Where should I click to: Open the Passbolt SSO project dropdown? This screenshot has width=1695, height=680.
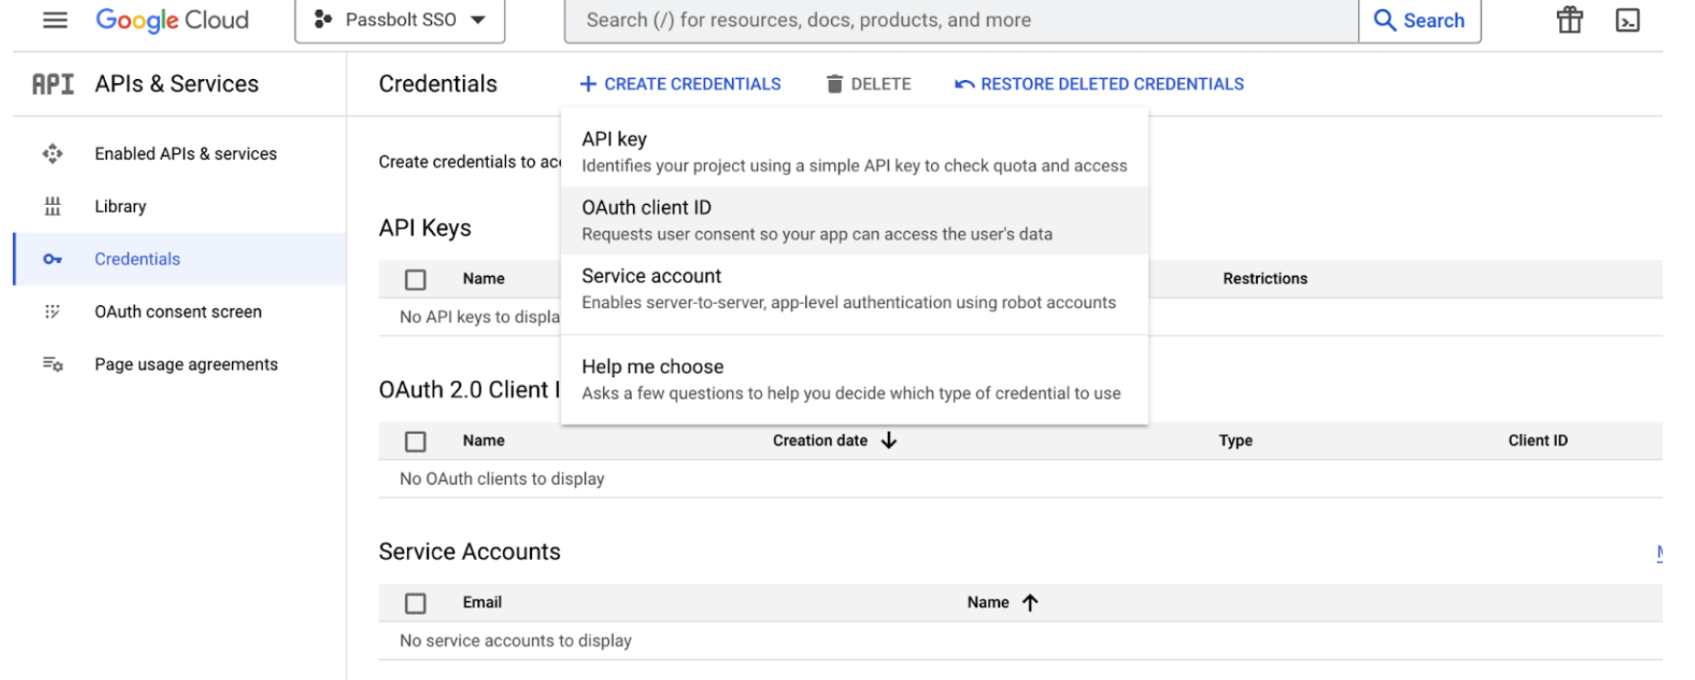click(400, 20)
